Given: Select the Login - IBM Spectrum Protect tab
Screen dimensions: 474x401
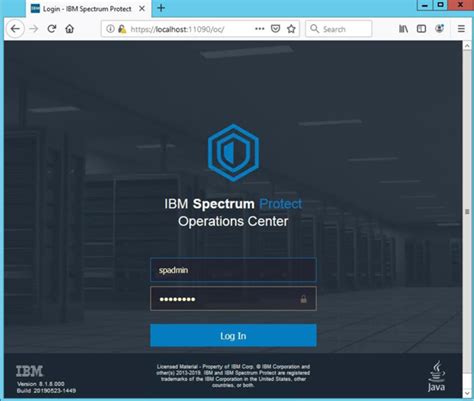Looking at the screenshot, I should pyautogui.click(x=88, y=9).
